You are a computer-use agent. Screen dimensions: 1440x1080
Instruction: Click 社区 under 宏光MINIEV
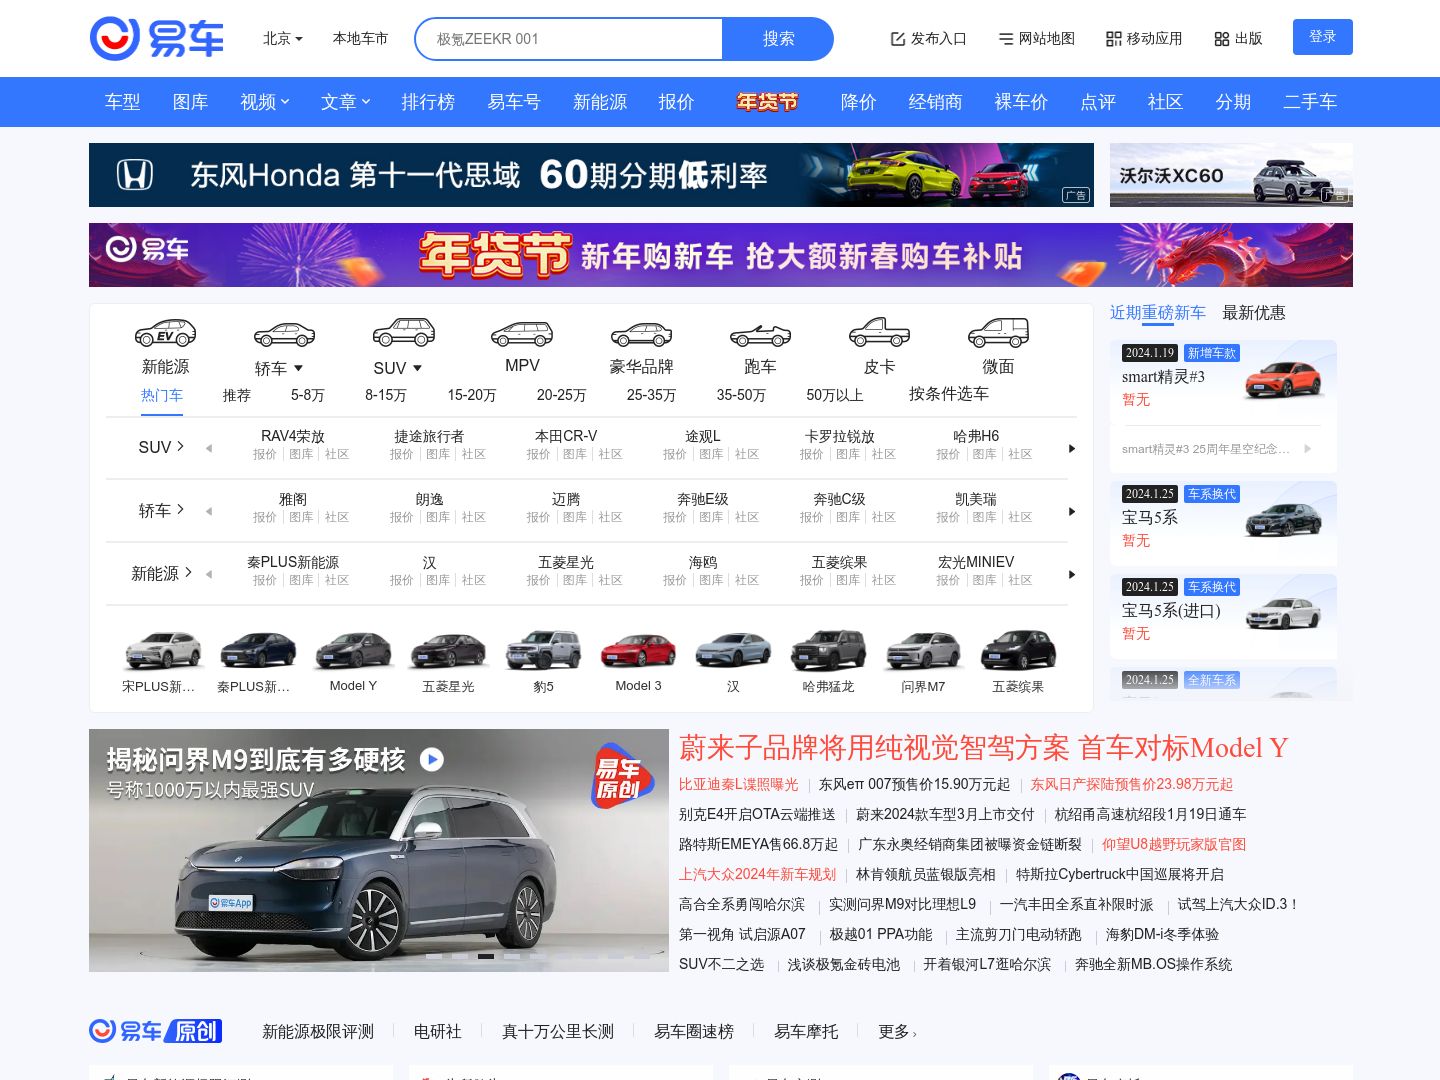coord(1020,580)
